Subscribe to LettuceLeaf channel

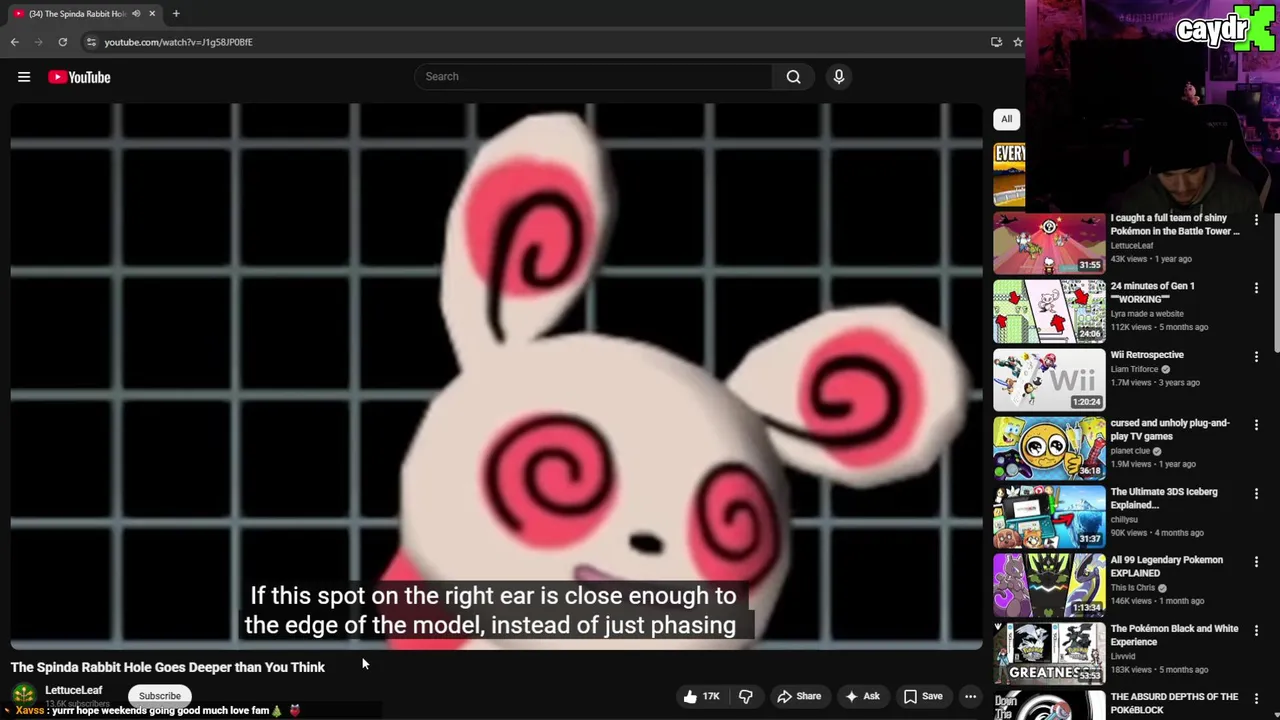160,696
